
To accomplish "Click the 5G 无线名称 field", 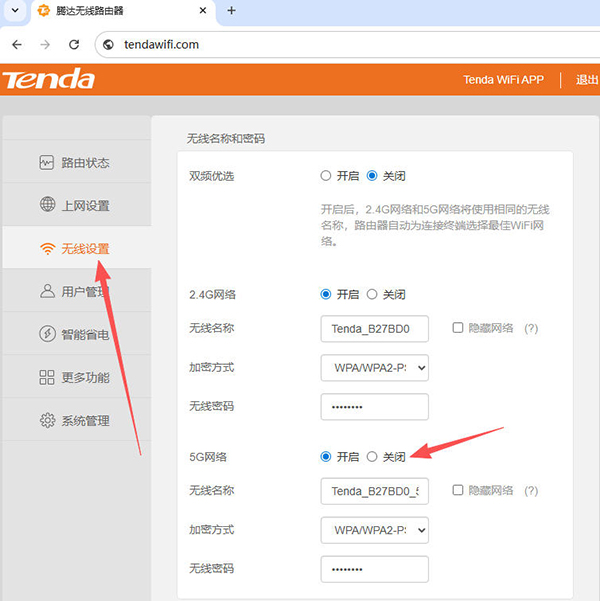I will [x=375, y=491].
